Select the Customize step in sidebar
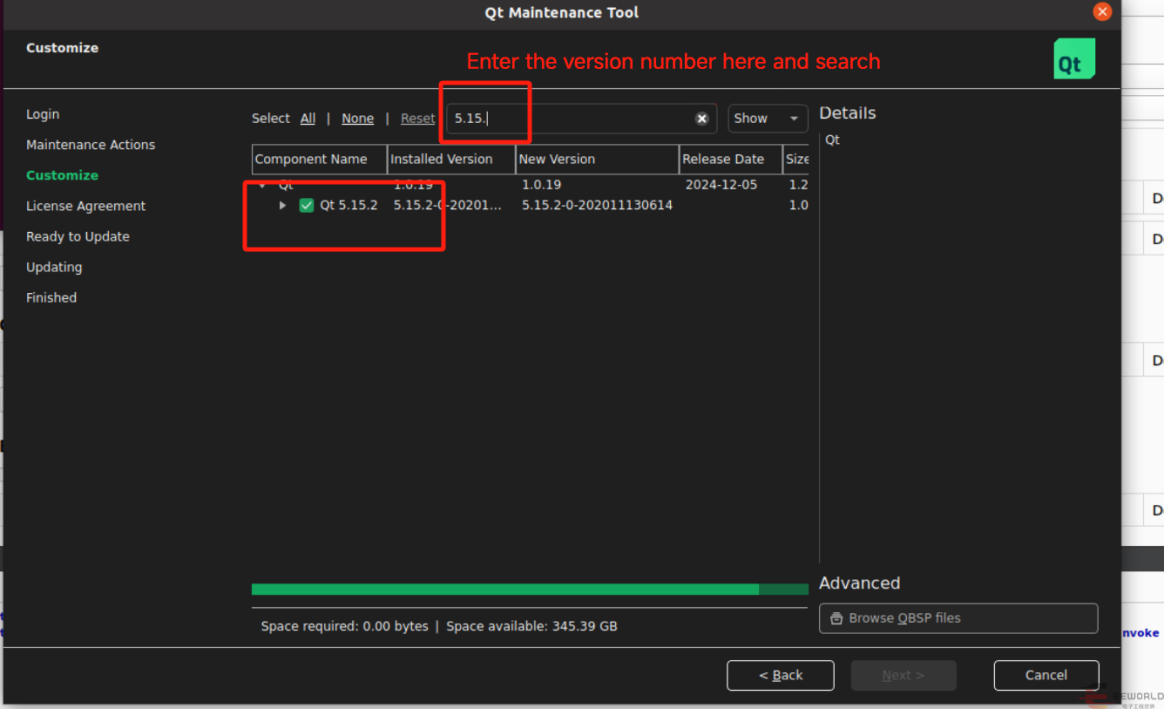 click(62, 175)
